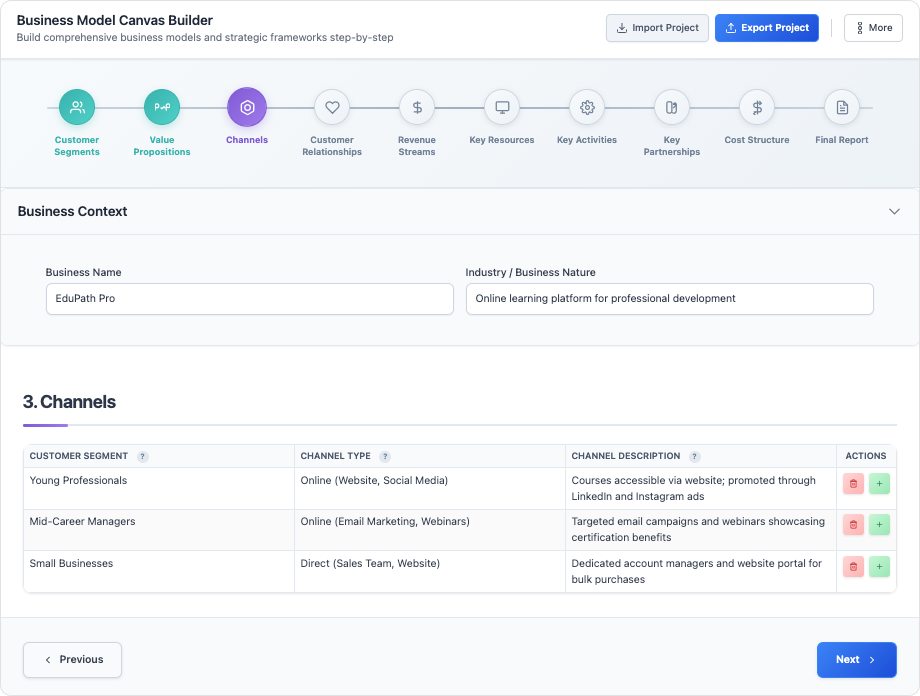Screen dimensions: 920x696
Task: Edit the LinkedIn and Instagram ads description
Action: pyautogui.click(x=701, y=488)
